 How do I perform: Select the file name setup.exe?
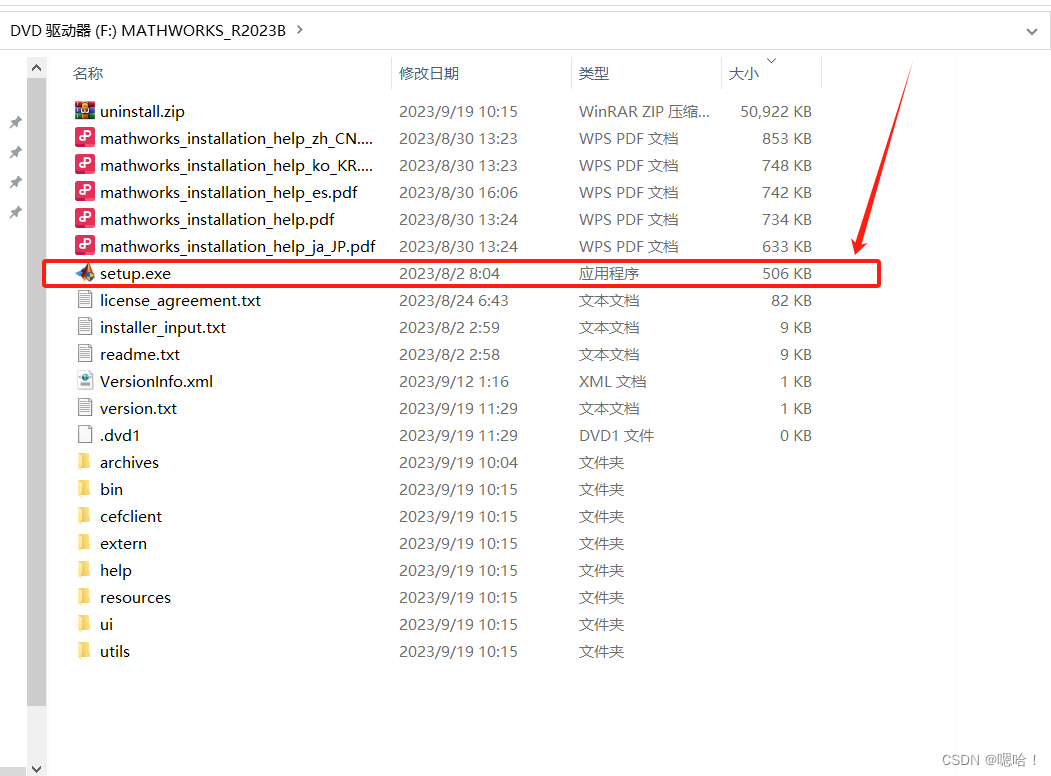[135, 273]
